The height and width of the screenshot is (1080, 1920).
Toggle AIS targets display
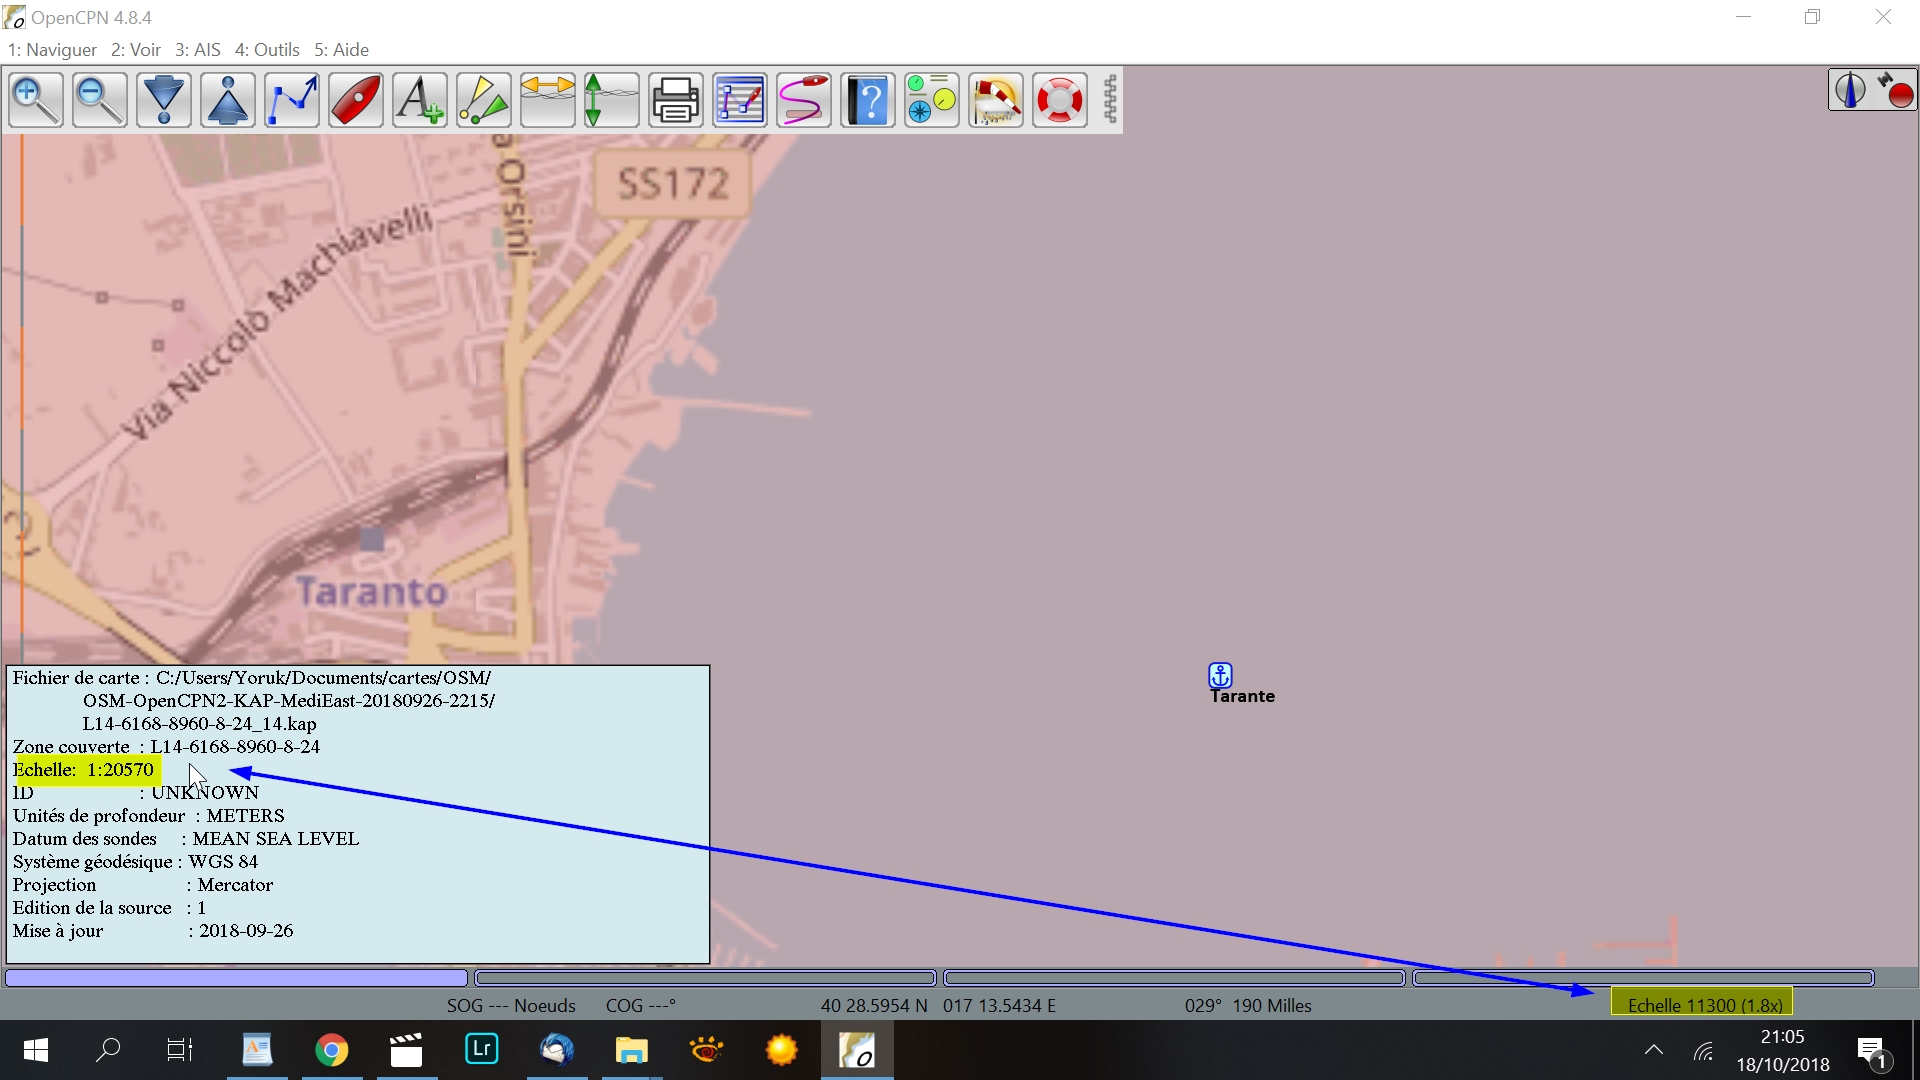[x=484, y=100]
